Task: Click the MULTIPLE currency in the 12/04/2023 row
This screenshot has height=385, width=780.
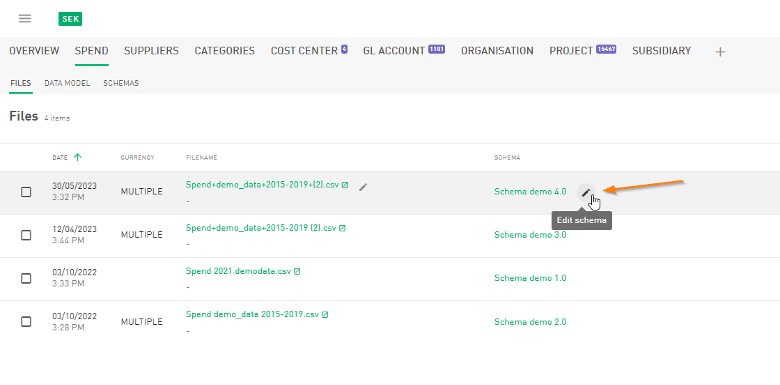Action: [142, 235]
